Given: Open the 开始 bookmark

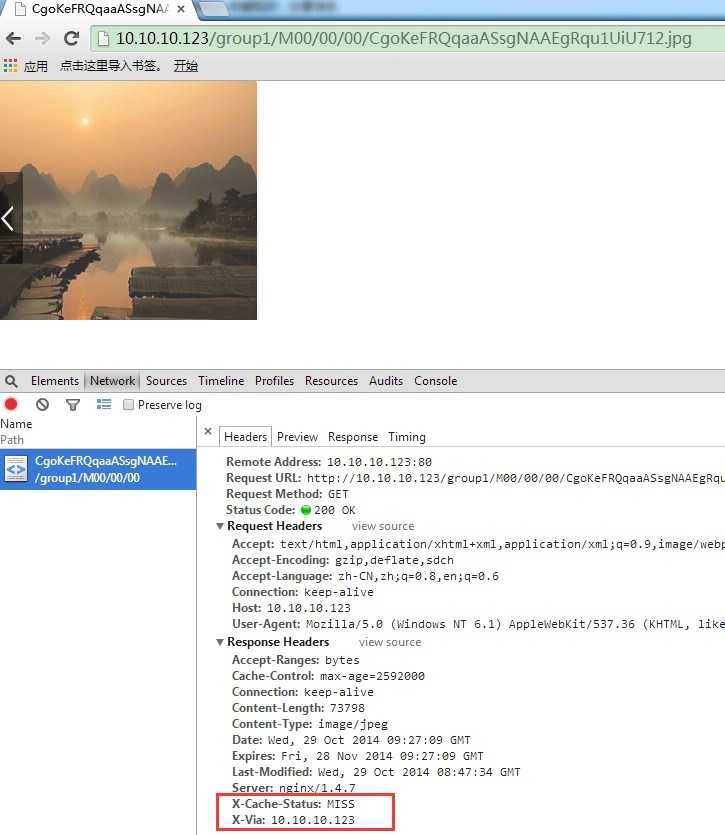Looking at the screenshot, I should [x=185, y=66].
